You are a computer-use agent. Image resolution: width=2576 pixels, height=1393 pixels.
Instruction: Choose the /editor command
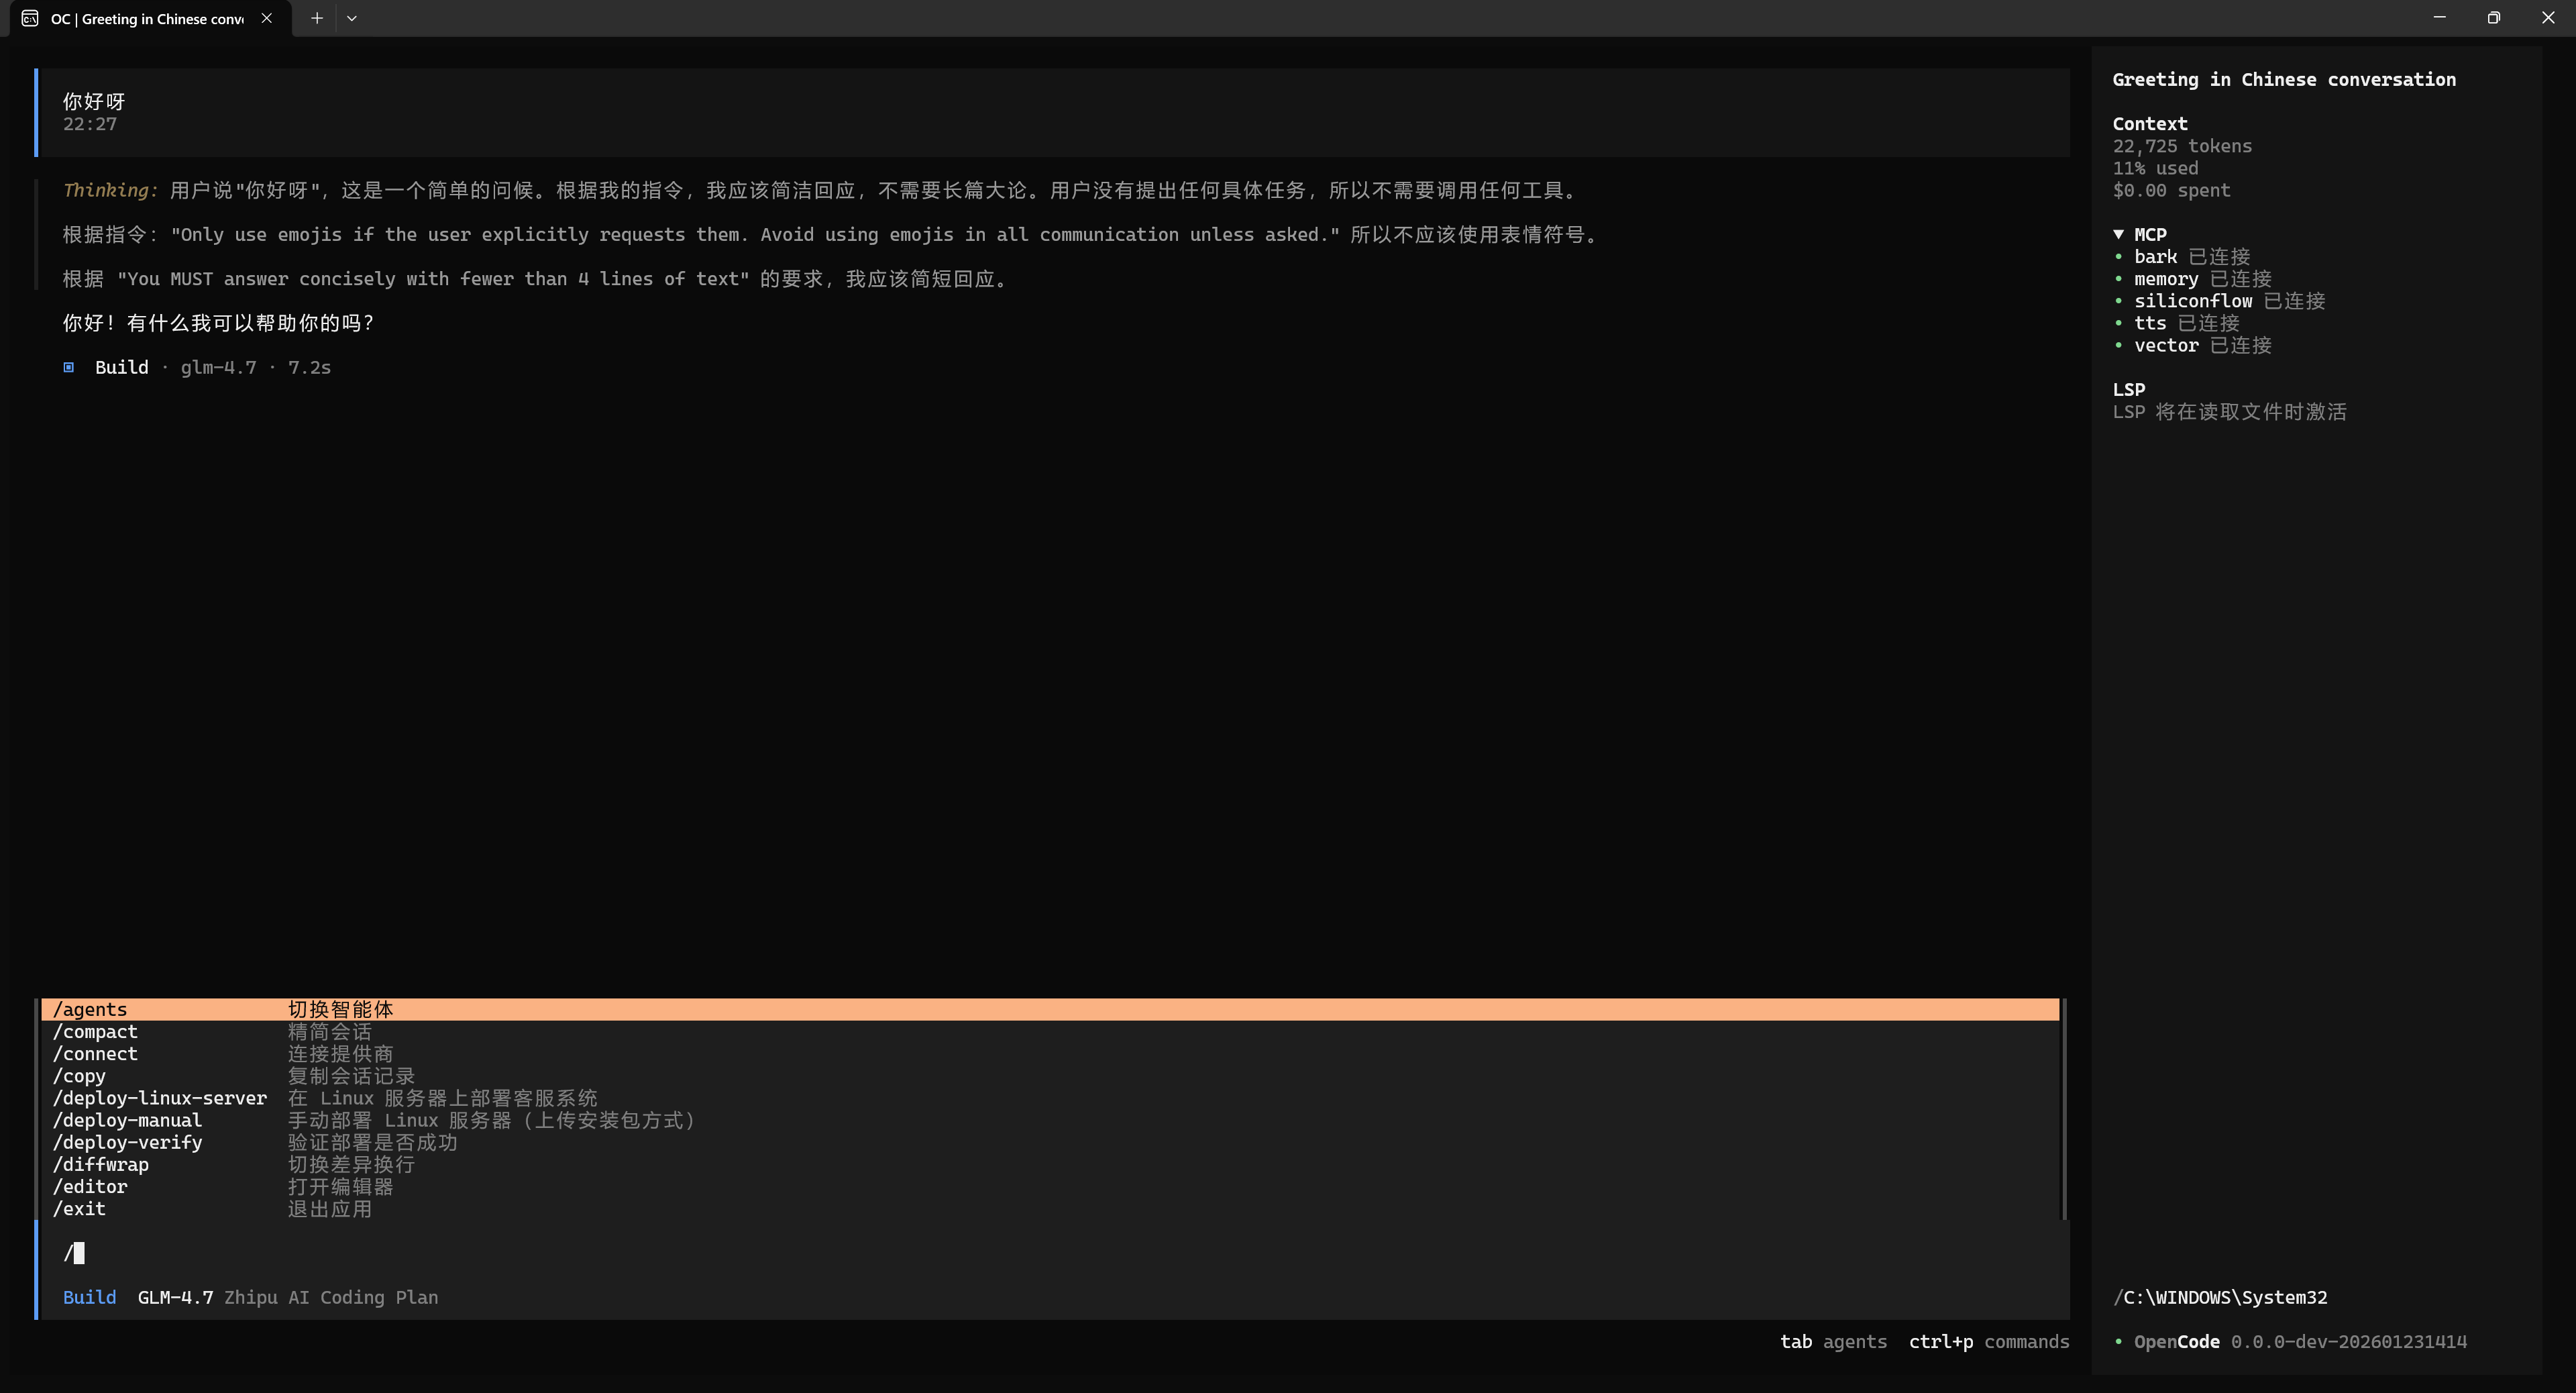tap(90, 1186)
